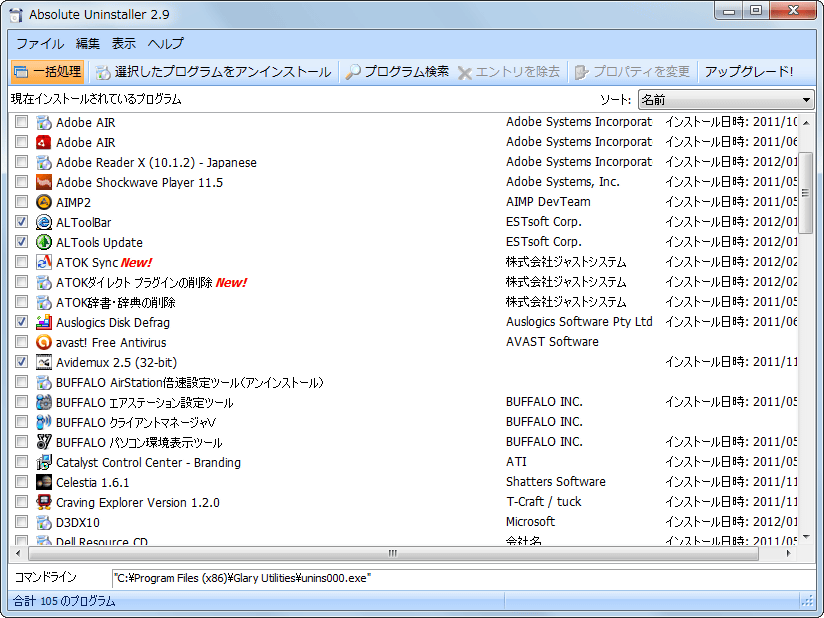Click the Celestia 1.6.1 icon
The width and height of the screenshot is (824, 618).
pyautogui.click(x=44, y=482)
